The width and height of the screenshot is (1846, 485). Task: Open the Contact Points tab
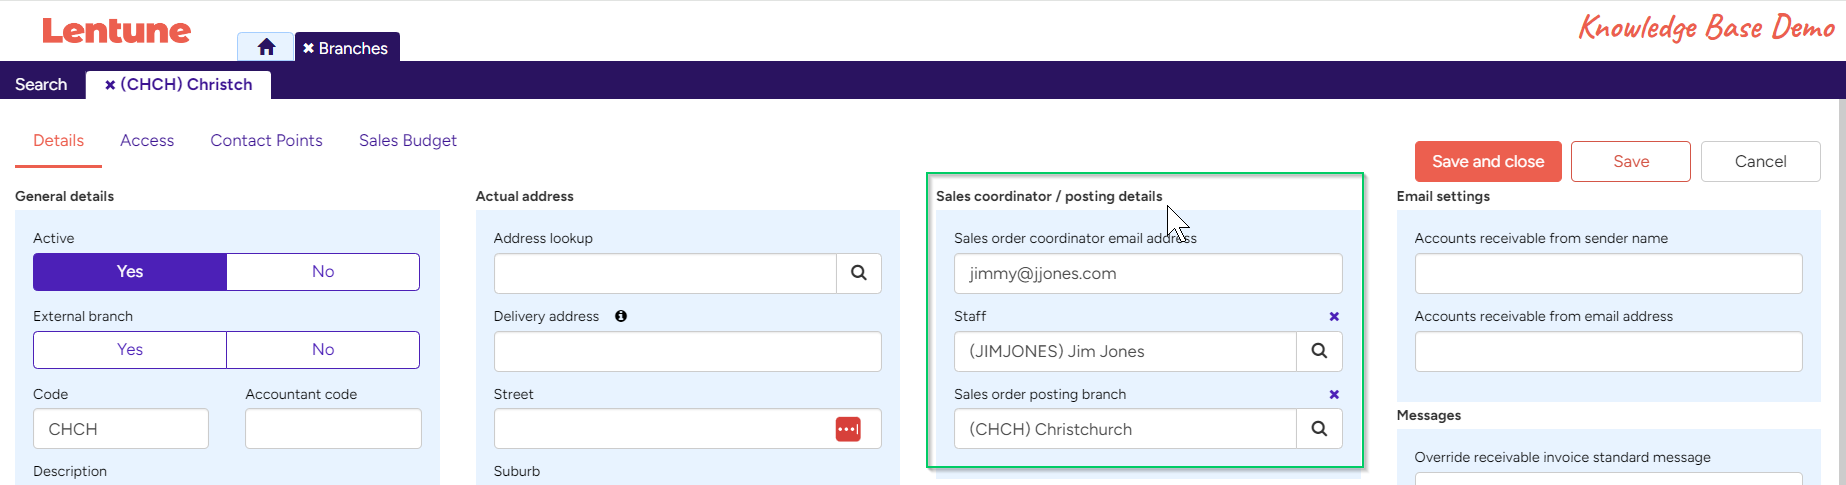[x=266, y=141]
